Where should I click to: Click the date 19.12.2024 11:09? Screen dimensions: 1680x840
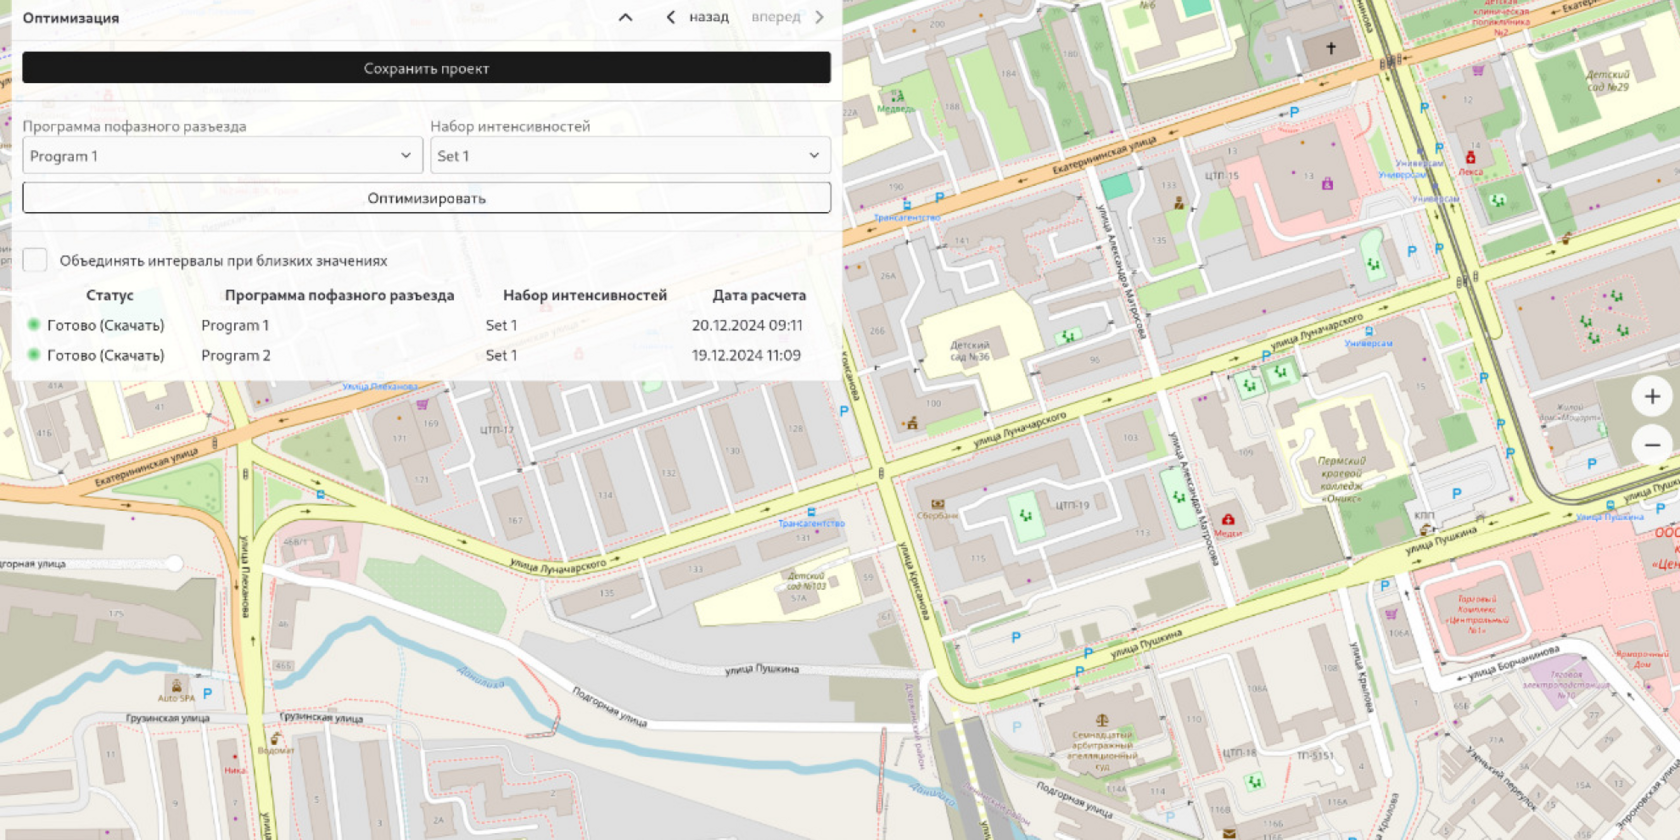pos(746,355)
